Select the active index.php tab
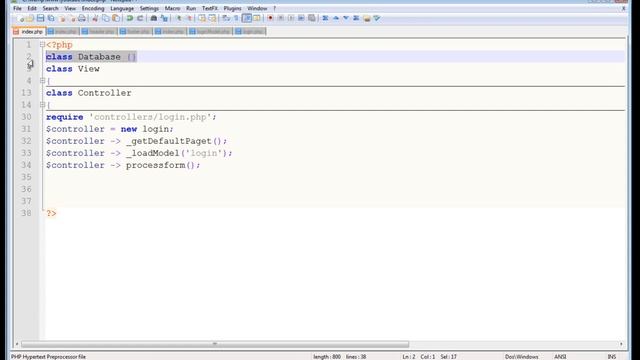 (29, 31)
